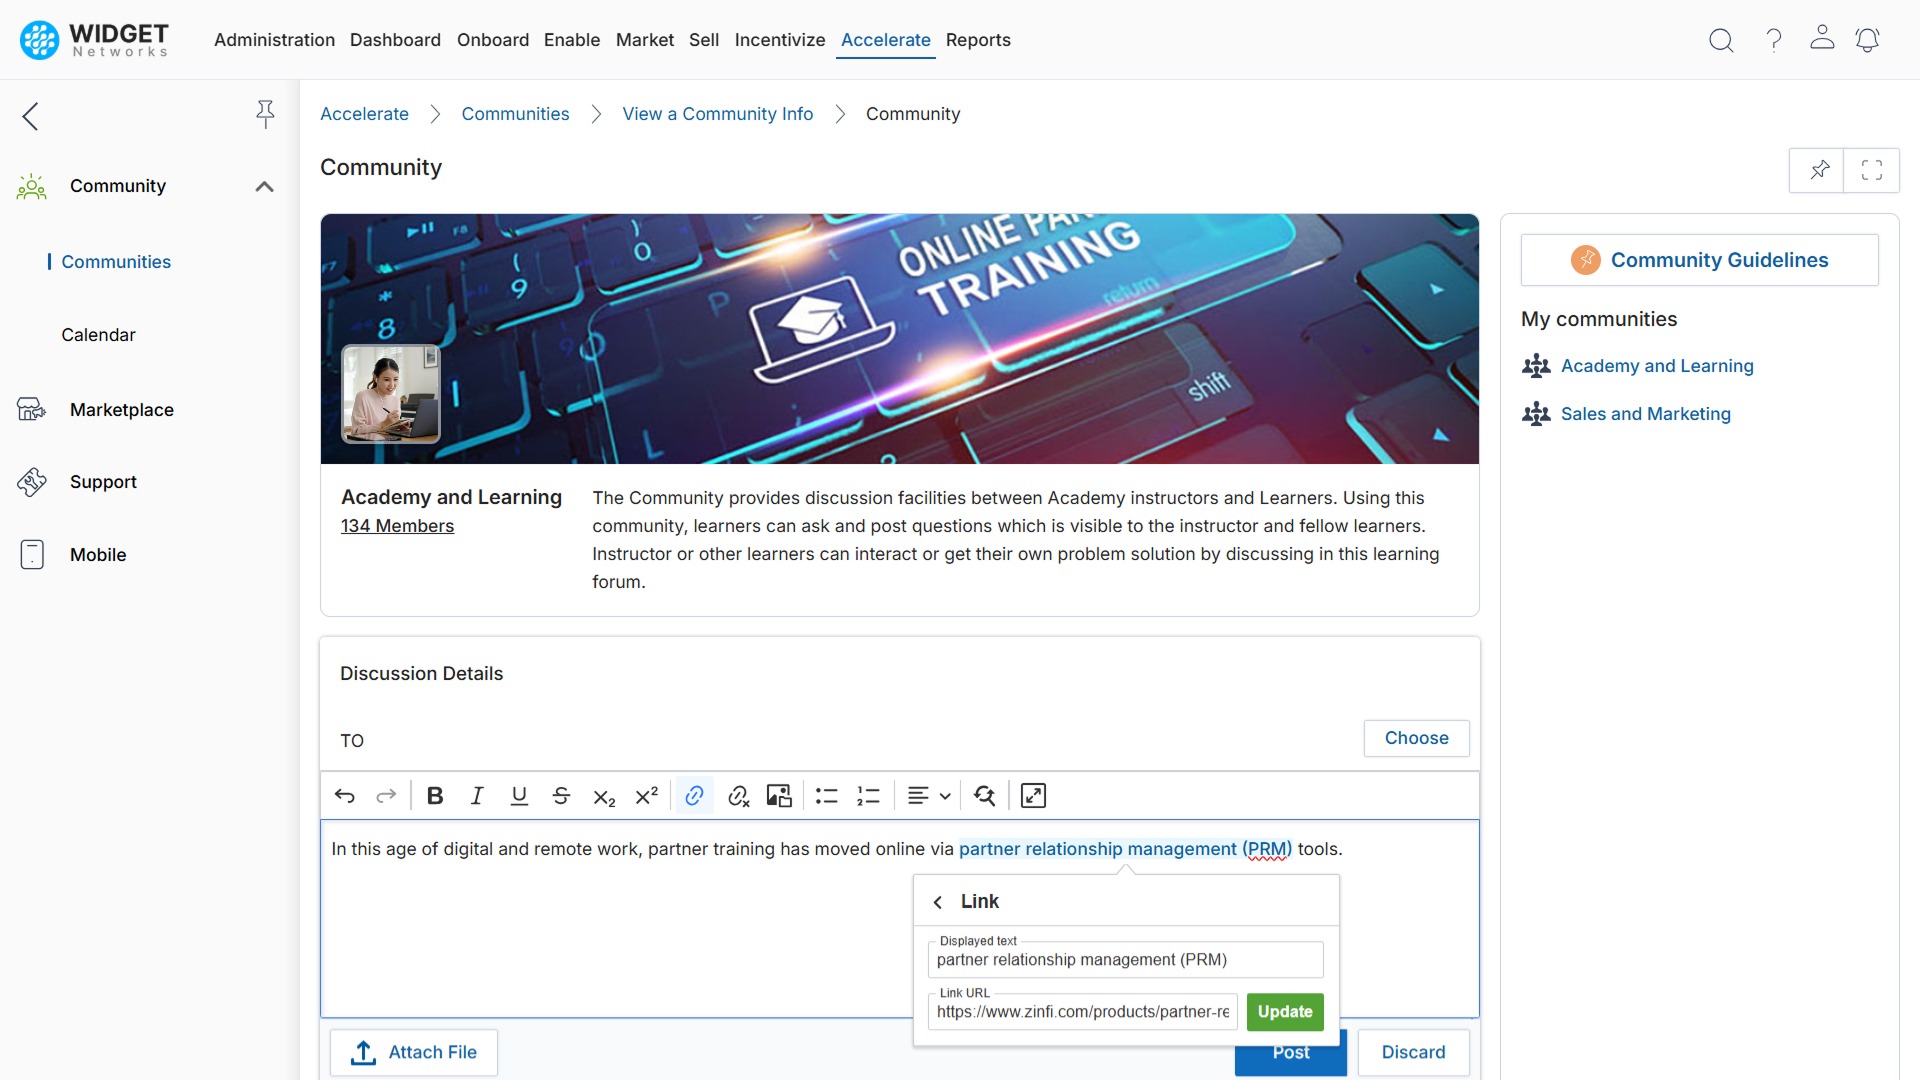Screen dimensions: 1920x1080
Task: Go back in Link popup
Action: [x=938, y=902]
